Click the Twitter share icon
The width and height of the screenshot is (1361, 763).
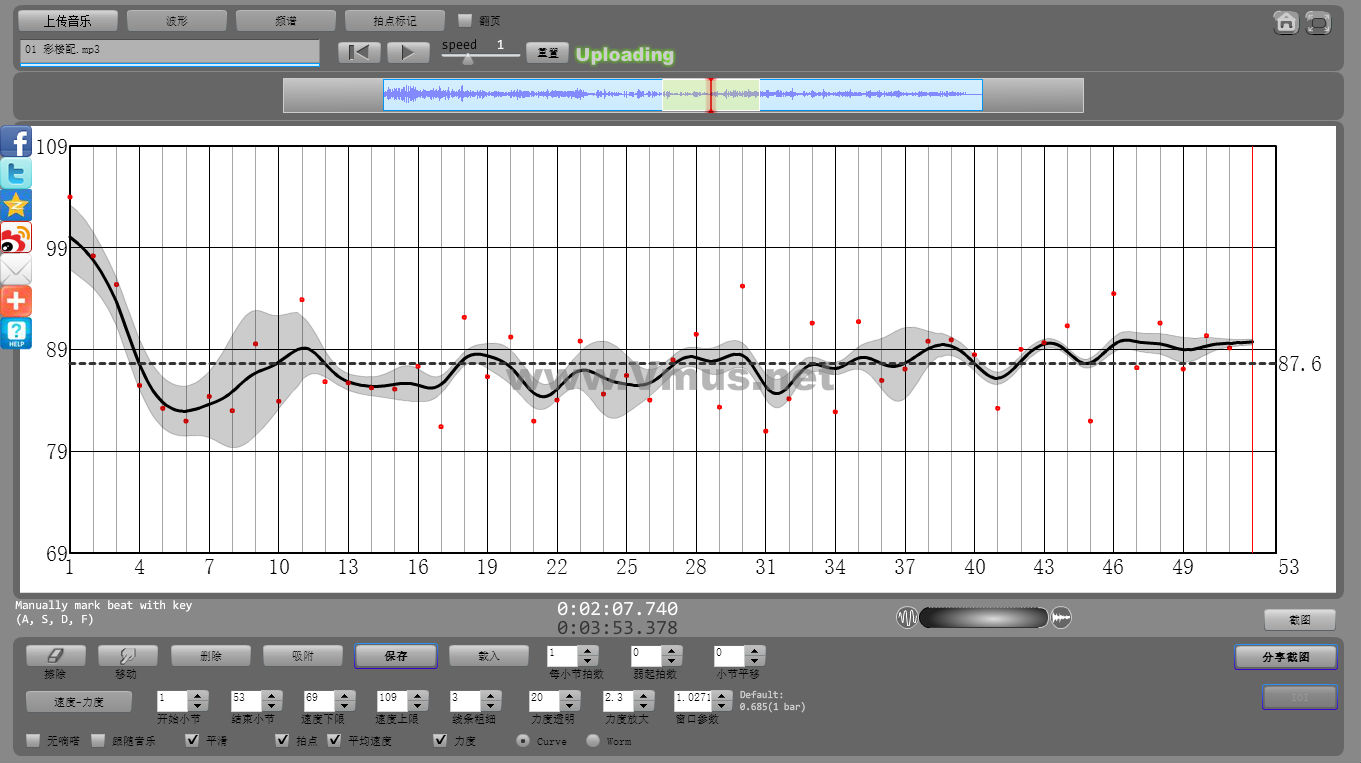point(16,173)
